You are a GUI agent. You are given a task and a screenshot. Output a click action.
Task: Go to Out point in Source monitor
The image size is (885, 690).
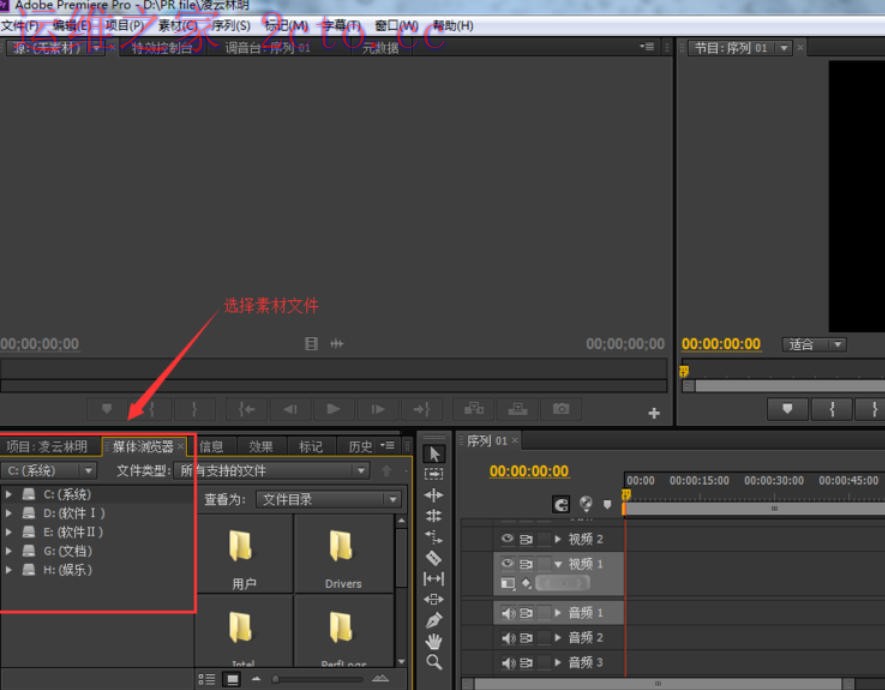point(421,408)
